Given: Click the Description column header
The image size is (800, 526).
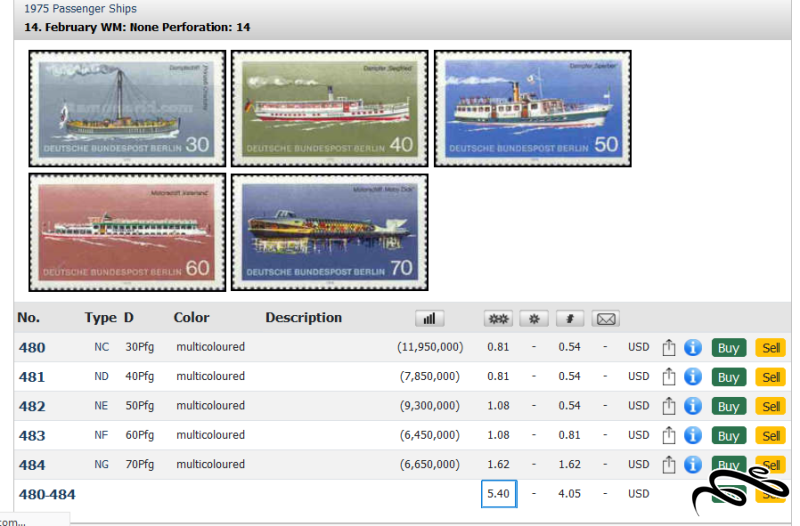Looking at the screenshot, I should (304, 318).
